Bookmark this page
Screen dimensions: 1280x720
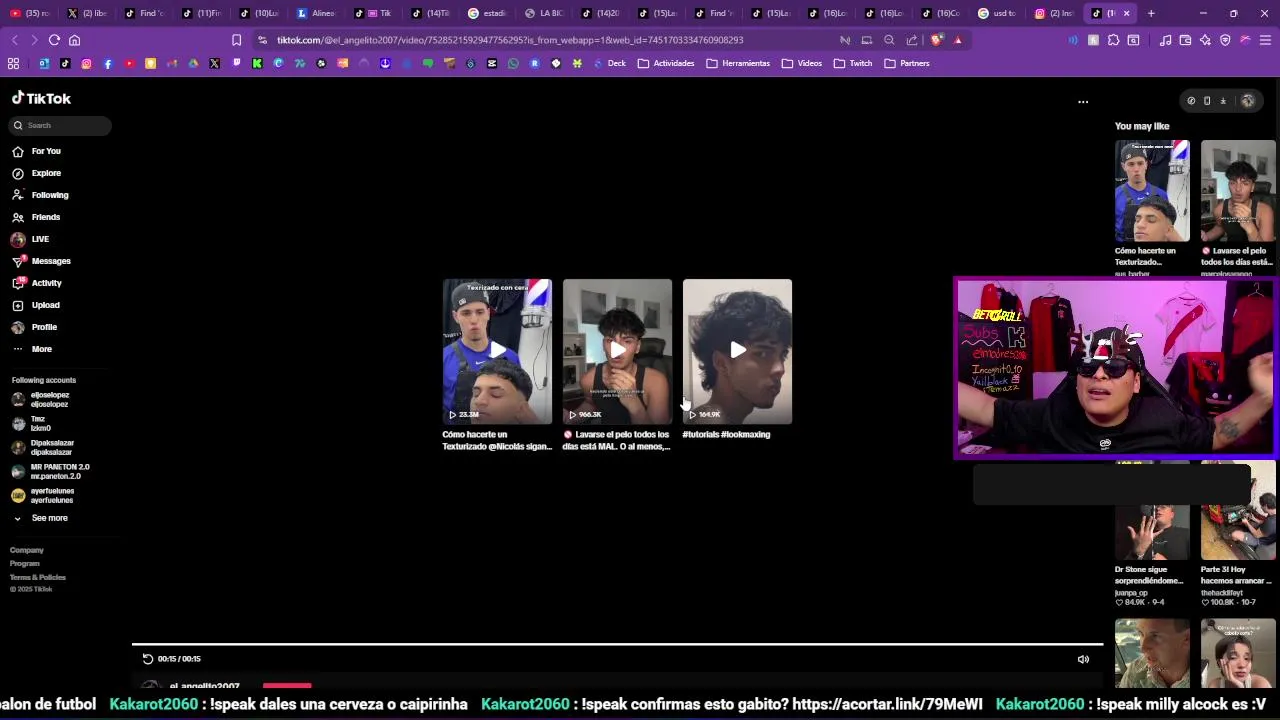(x=236, y=40)
